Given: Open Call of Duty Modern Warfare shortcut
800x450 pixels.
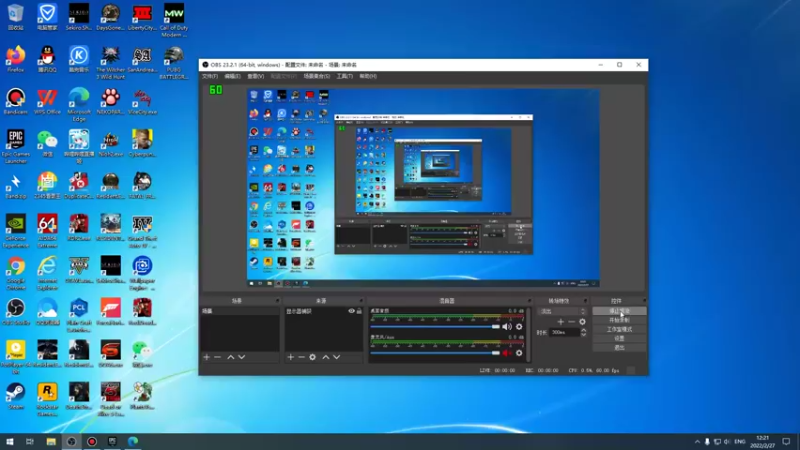Looking at the screenshot, I should (174, 20).
